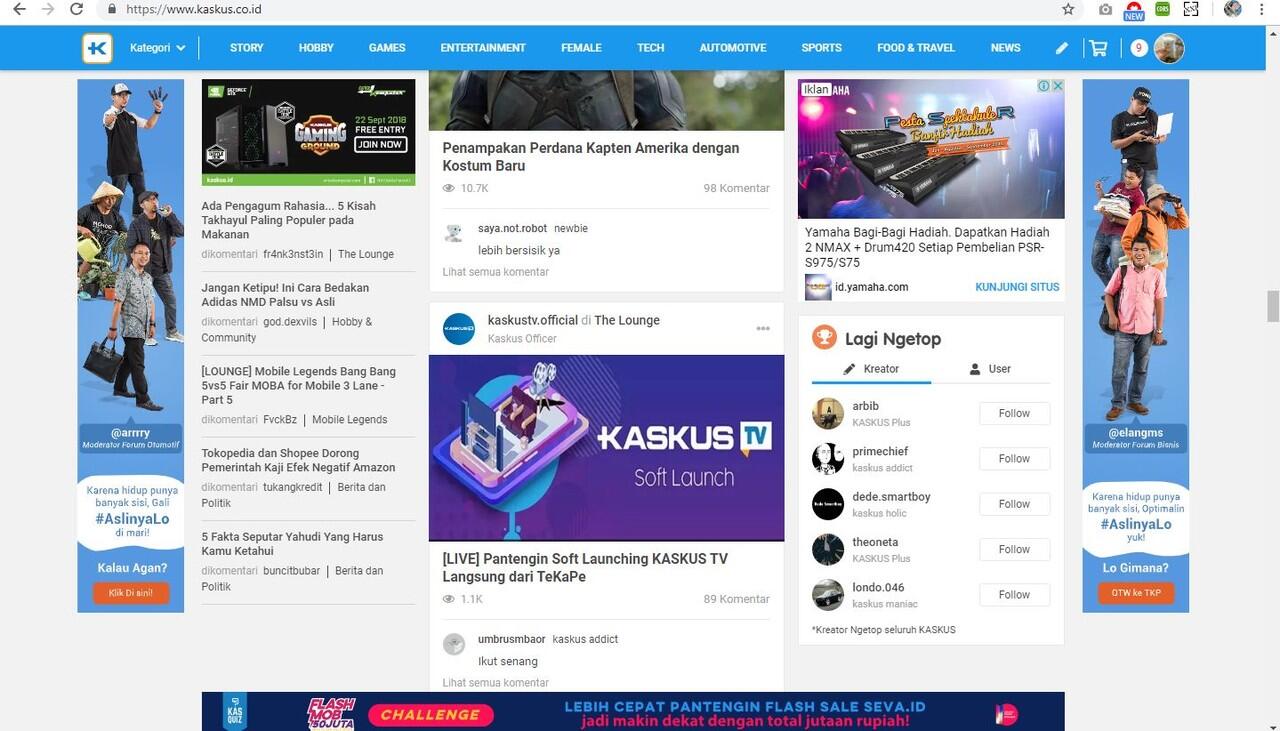Image resolution: width=1280 pixels, height=731 pixels.
Task: Open the KASKUS home logo
Action: [x=97, y=48]
